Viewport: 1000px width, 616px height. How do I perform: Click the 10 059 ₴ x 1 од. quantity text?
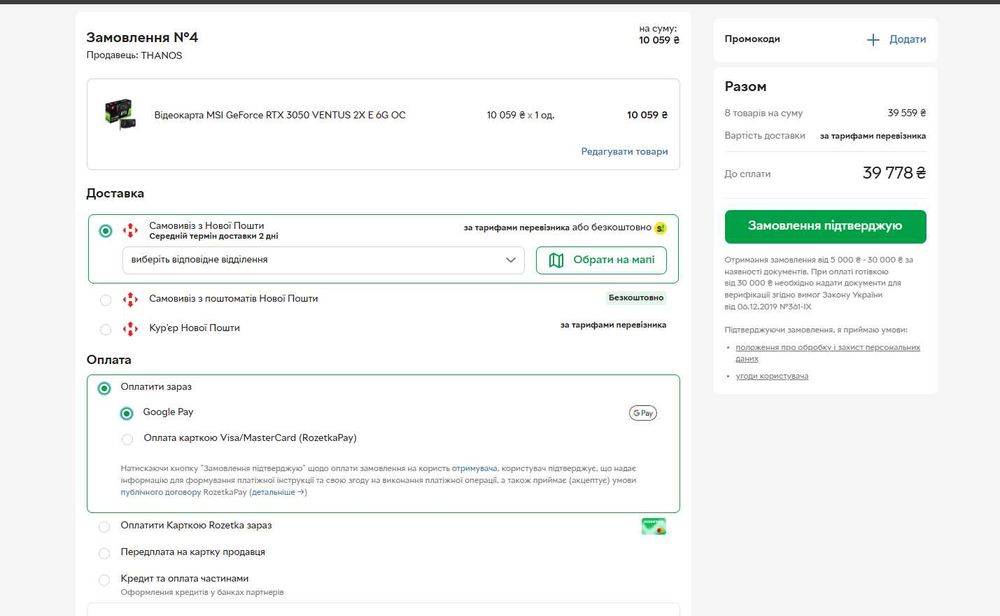tap(520, 115)
